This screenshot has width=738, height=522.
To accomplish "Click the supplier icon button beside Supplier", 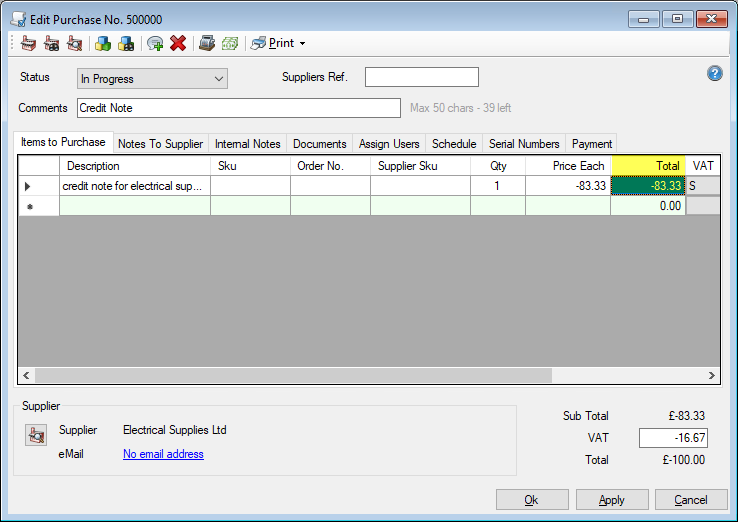I will pos(36,435).
